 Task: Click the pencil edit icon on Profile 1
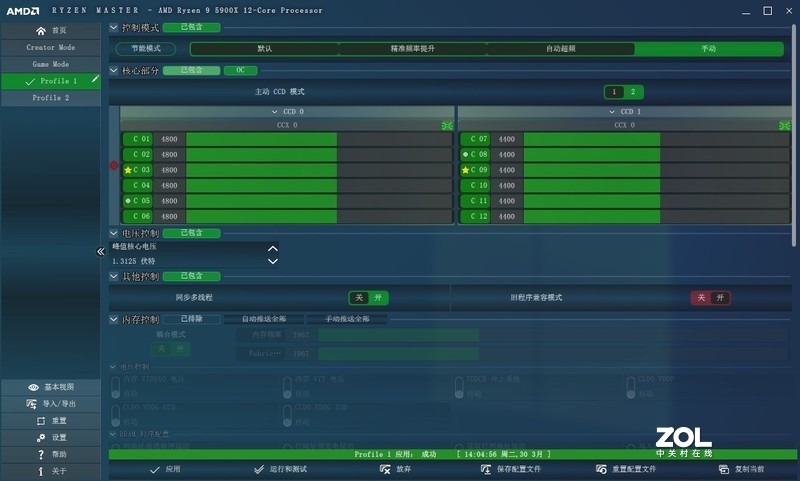(x=95, y=79)
